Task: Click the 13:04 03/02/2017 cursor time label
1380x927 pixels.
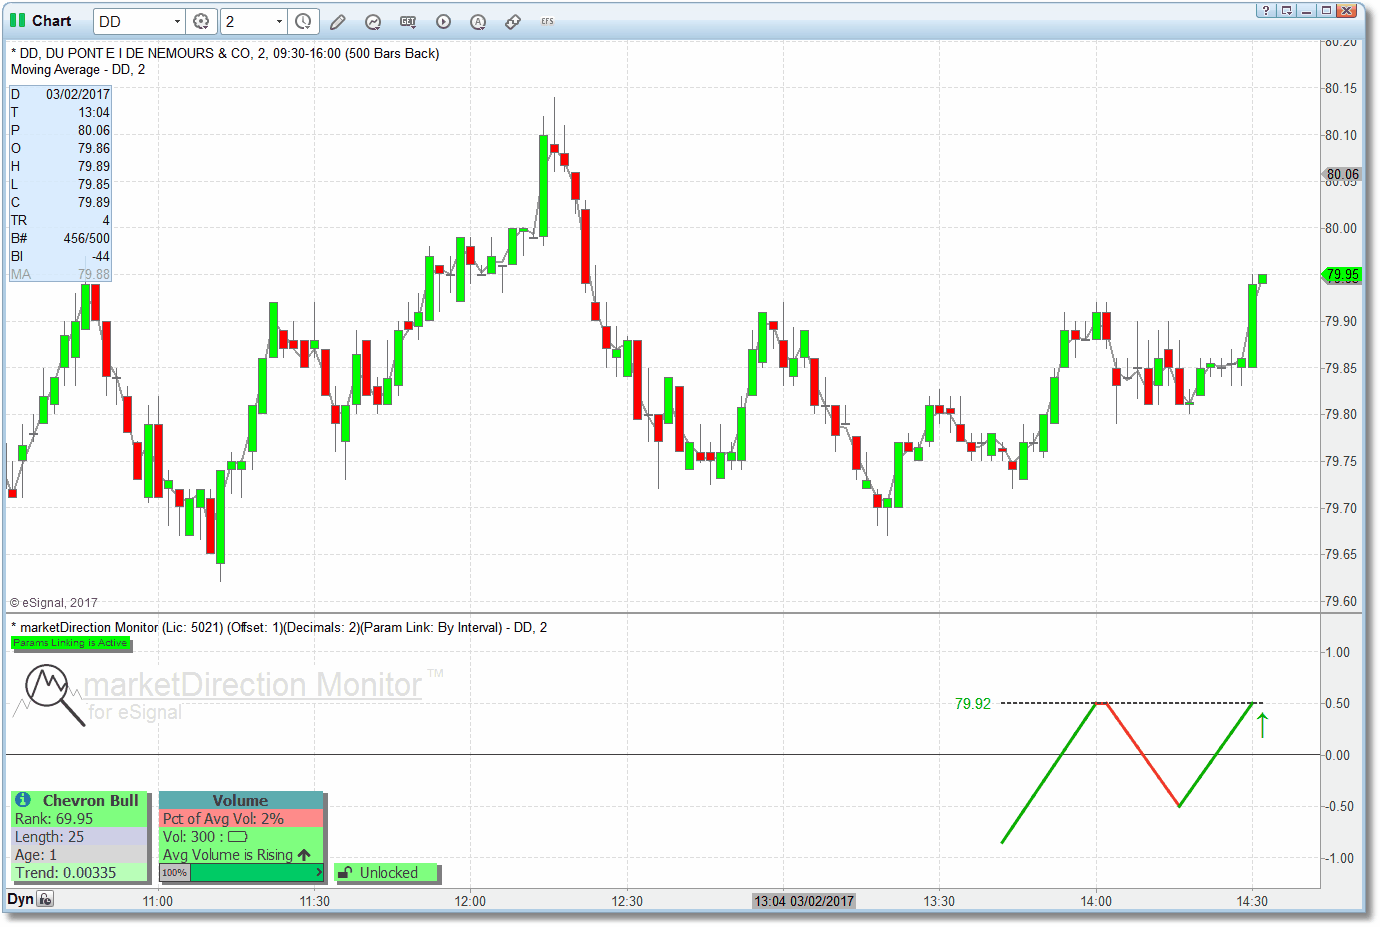Action: [804, 901]
